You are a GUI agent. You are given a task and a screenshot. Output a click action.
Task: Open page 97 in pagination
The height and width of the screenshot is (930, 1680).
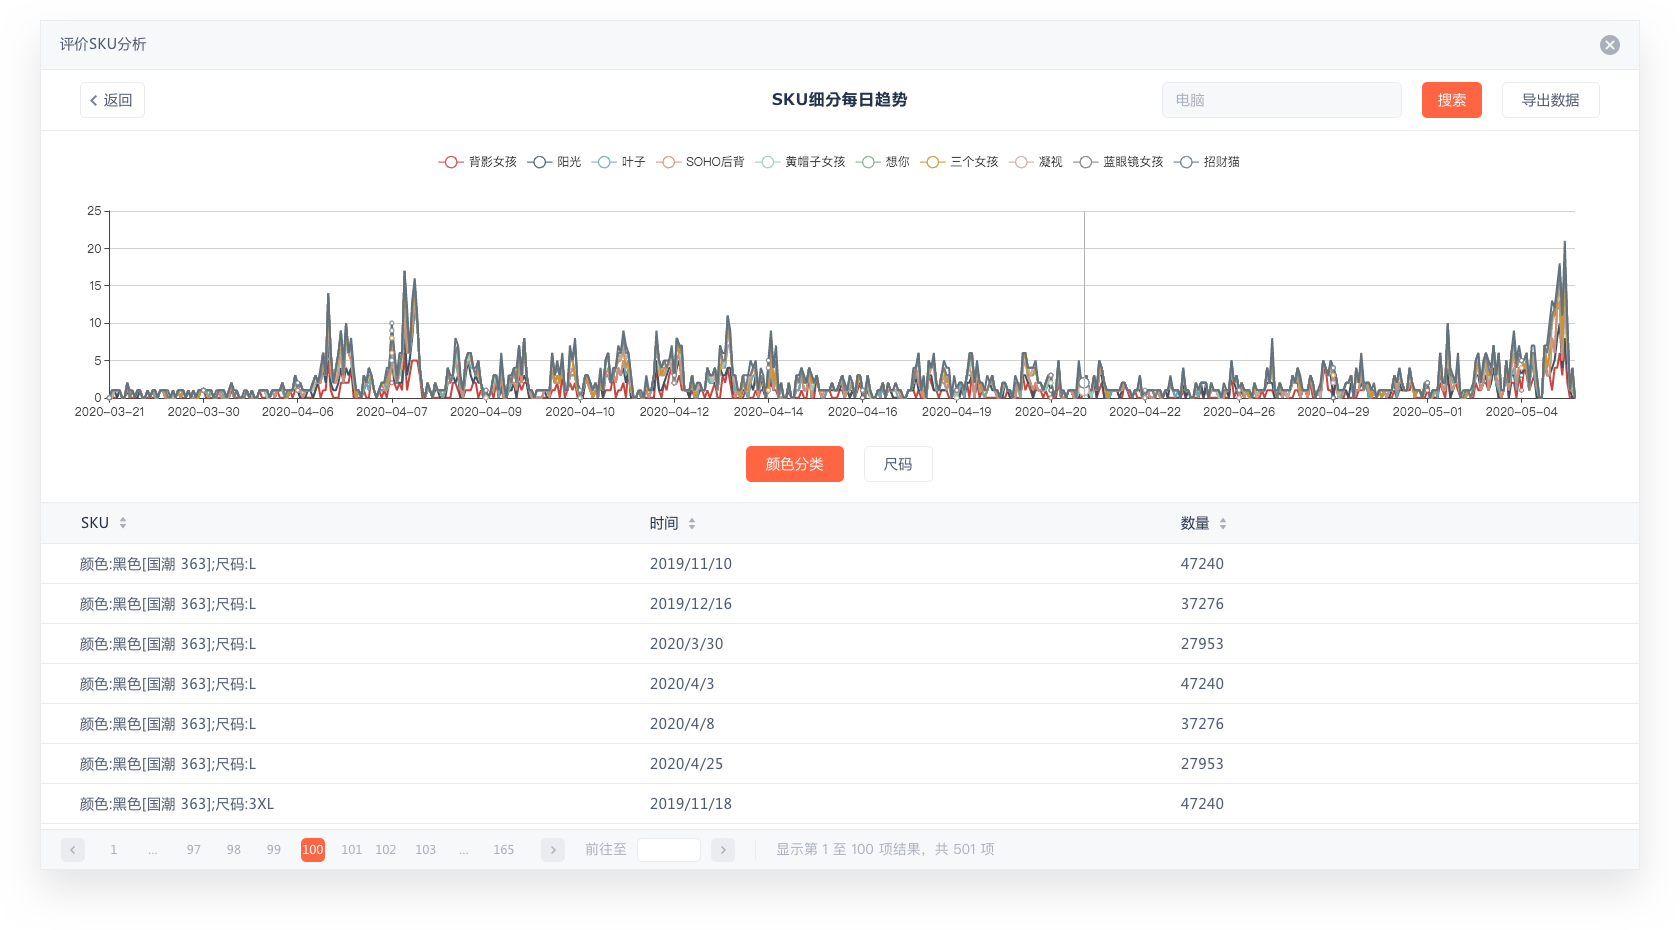tap(193, 850)
